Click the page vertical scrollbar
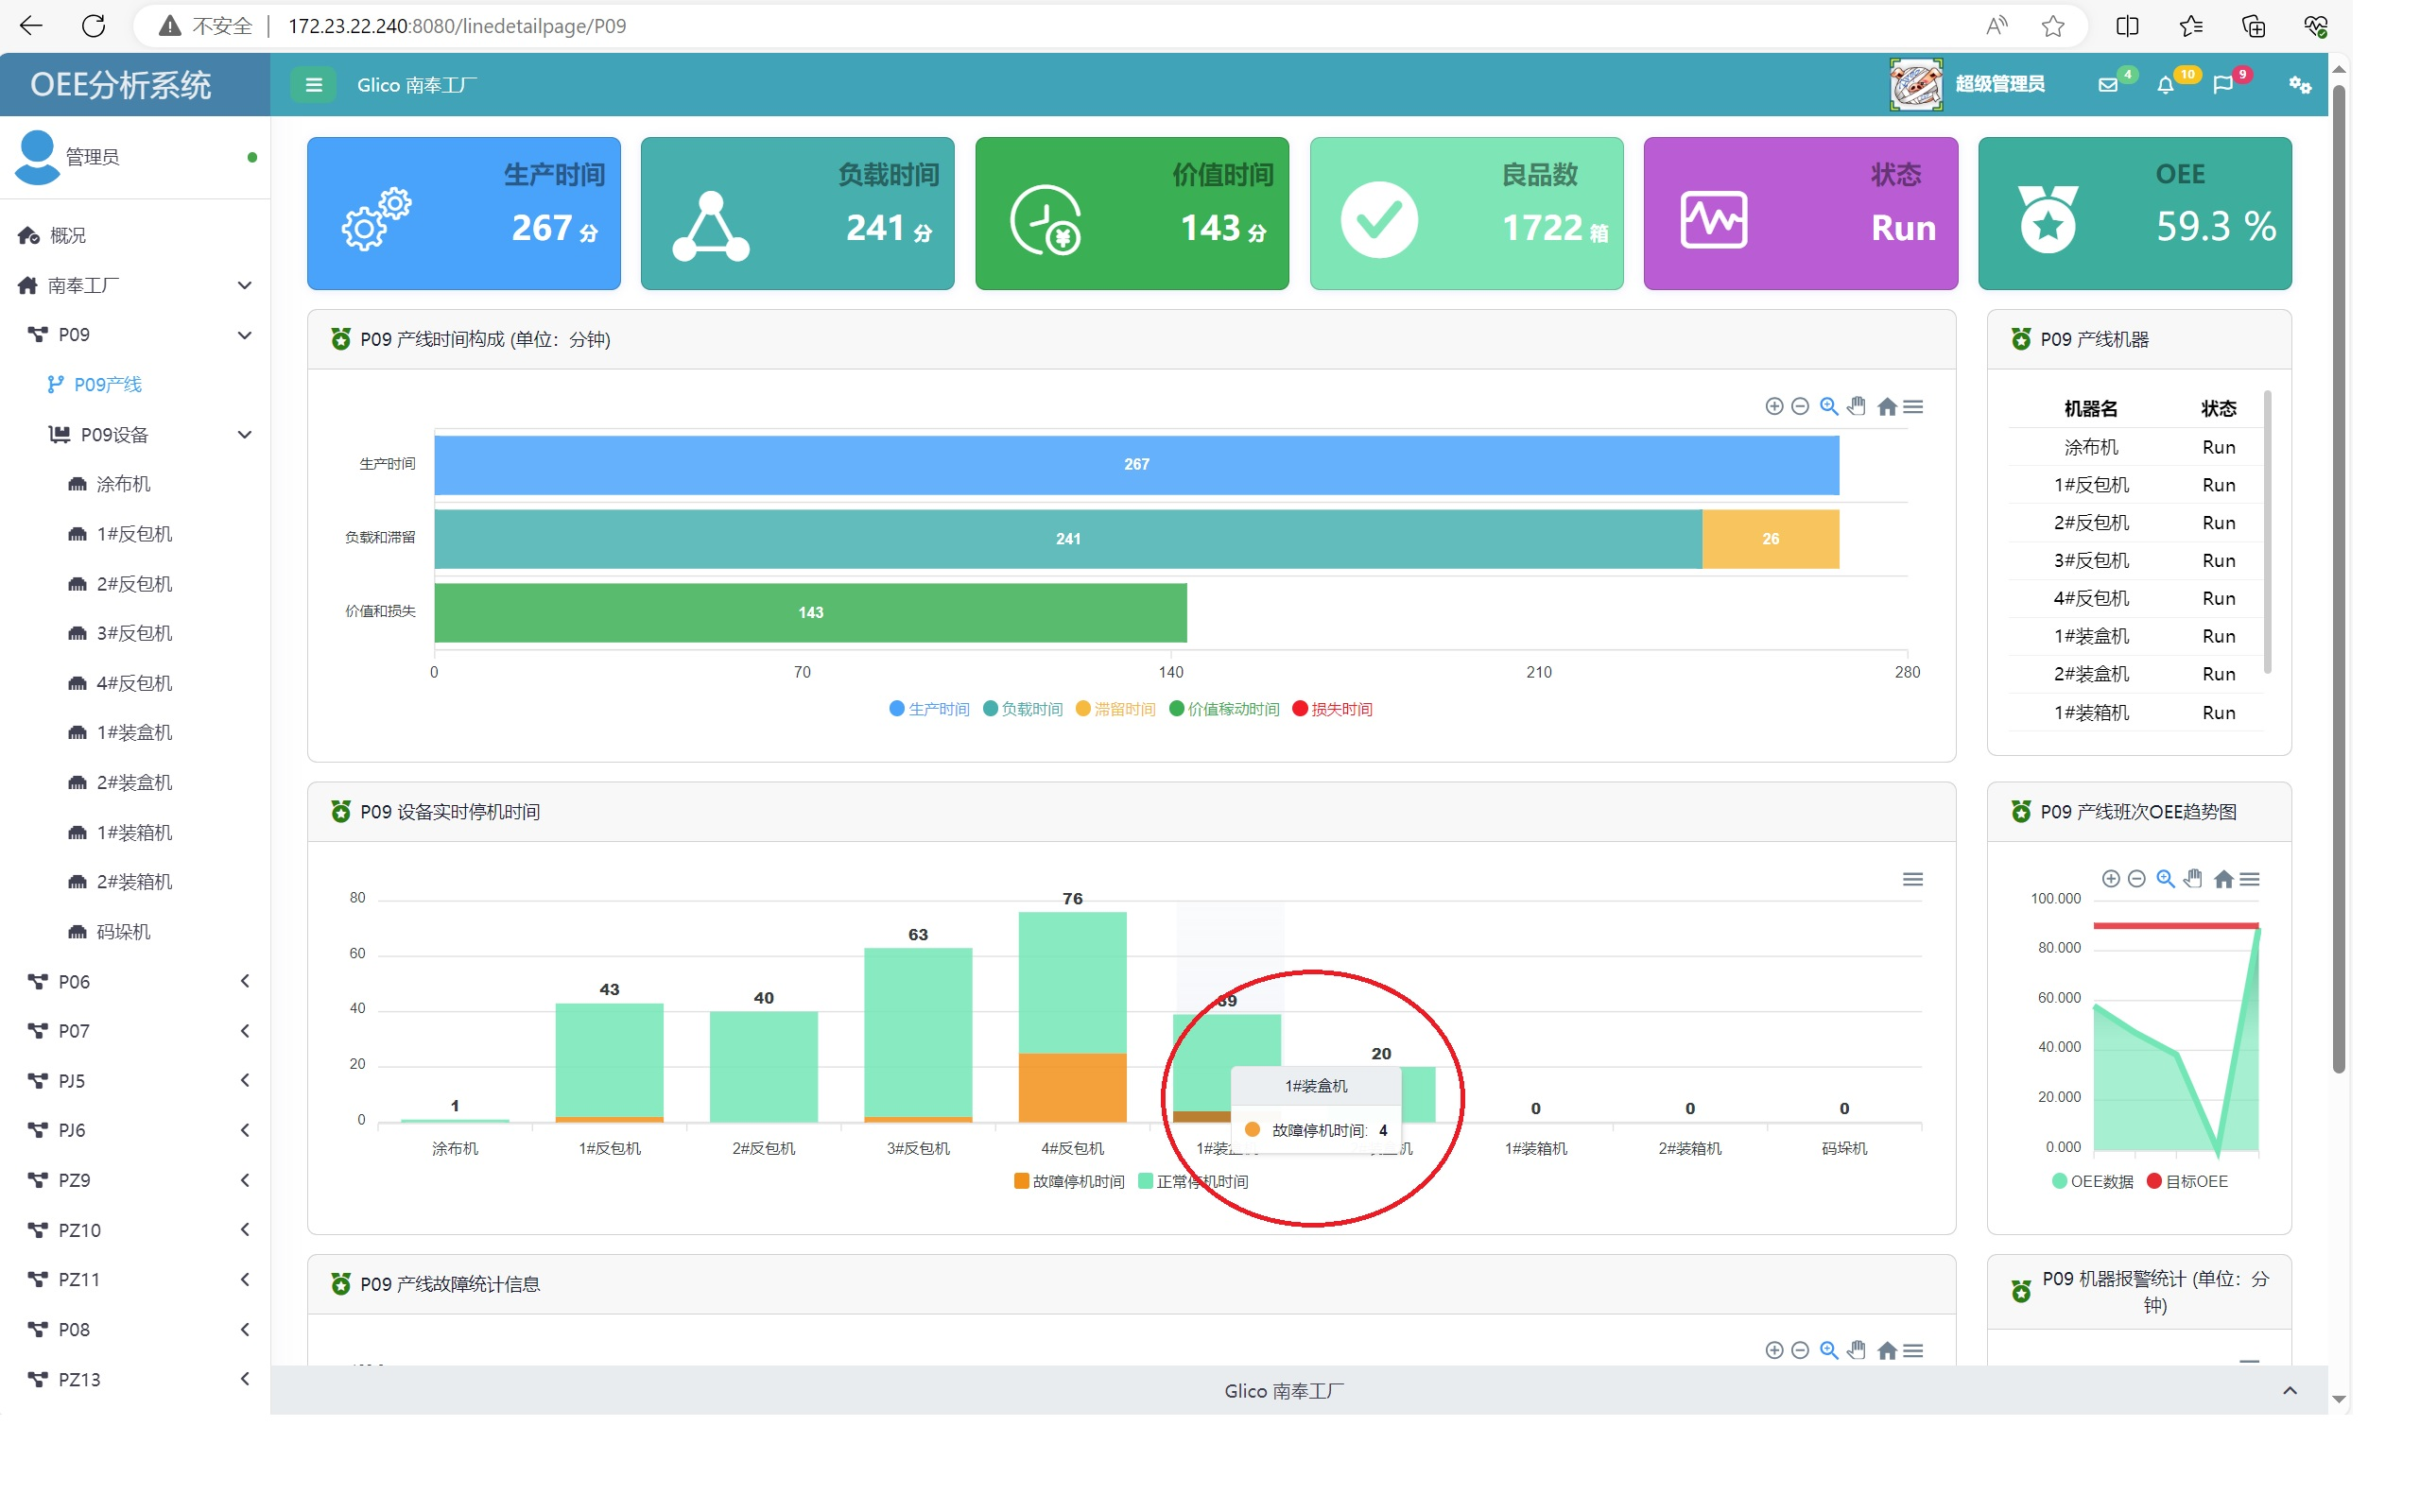This screenshot has height=1512, width=2420. click(2338, 580)
